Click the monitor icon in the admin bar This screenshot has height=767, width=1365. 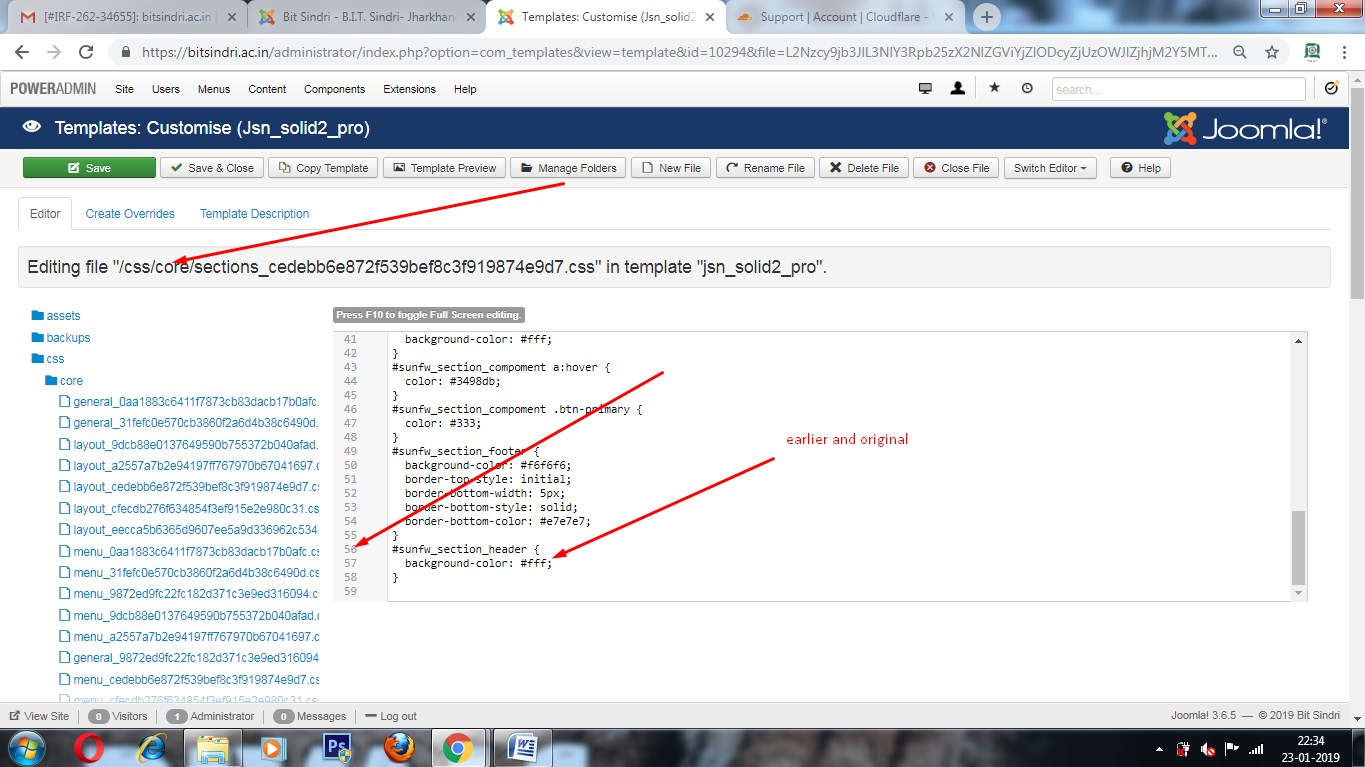pos(925,89)
